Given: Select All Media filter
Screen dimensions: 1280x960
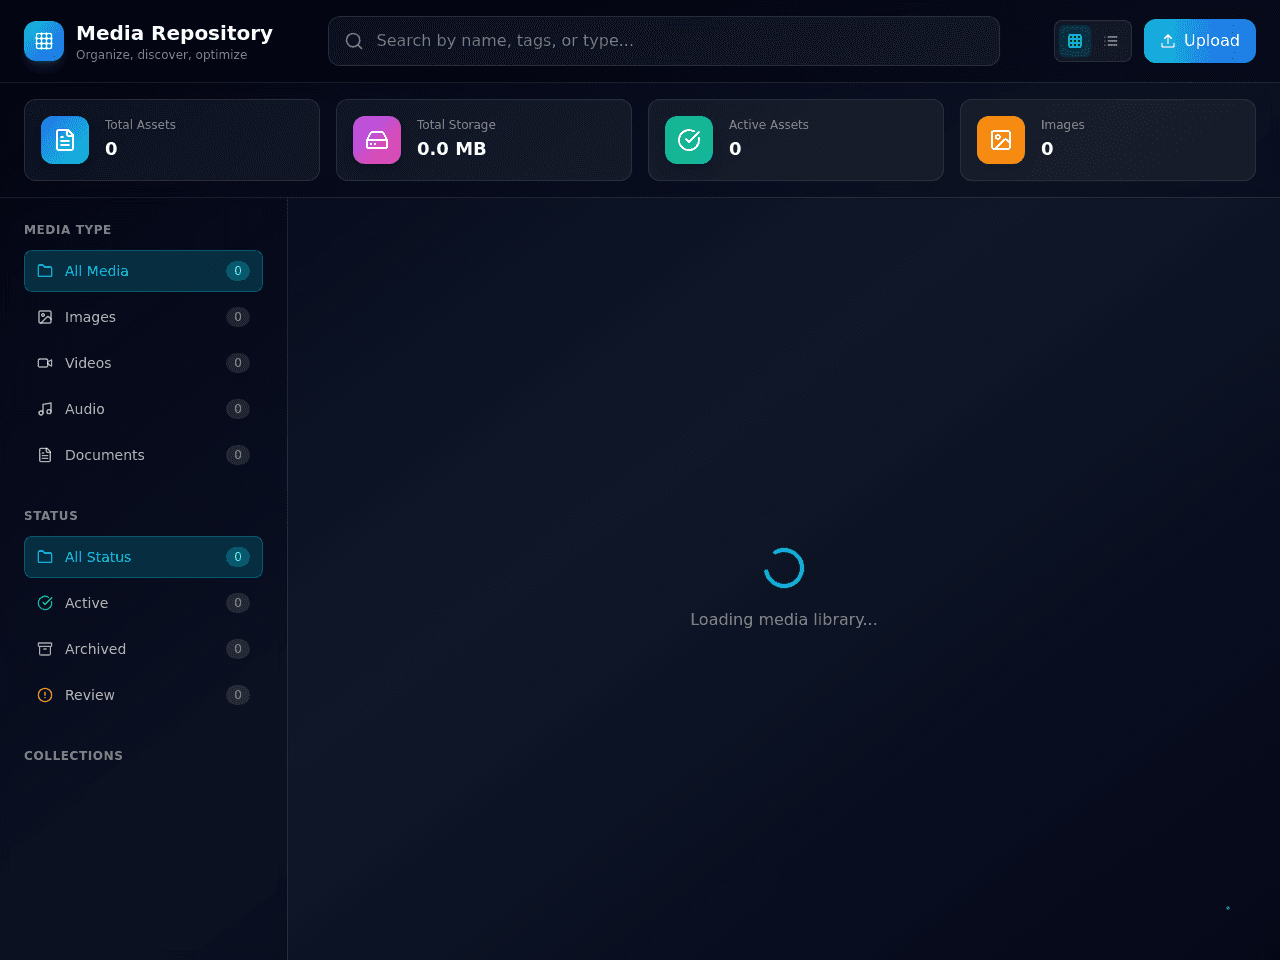Looking at the screenshot, I should point(143,271).
